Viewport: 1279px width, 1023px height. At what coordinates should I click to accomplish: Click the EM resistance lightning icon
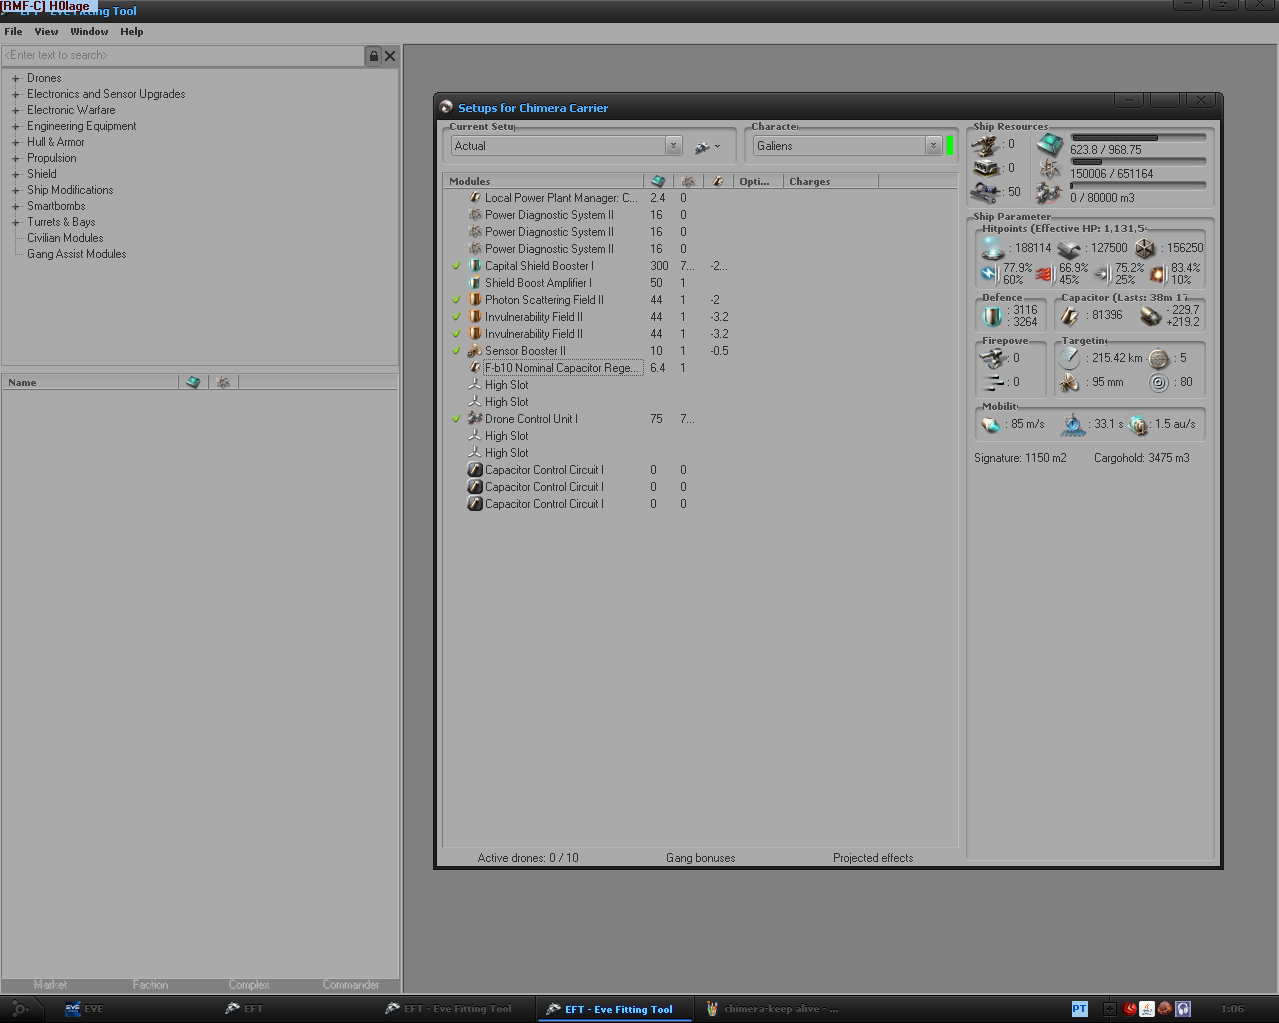point(989,273)
